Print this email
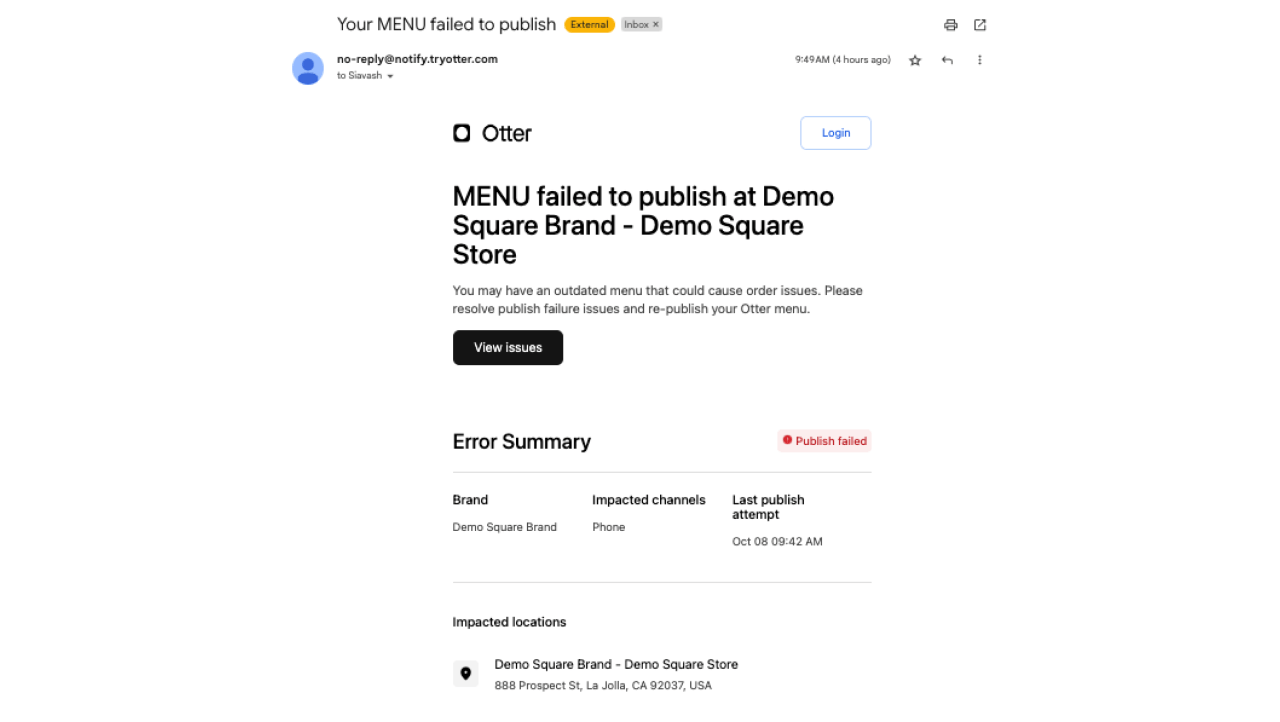1280x722 pixels. (950, 25)
